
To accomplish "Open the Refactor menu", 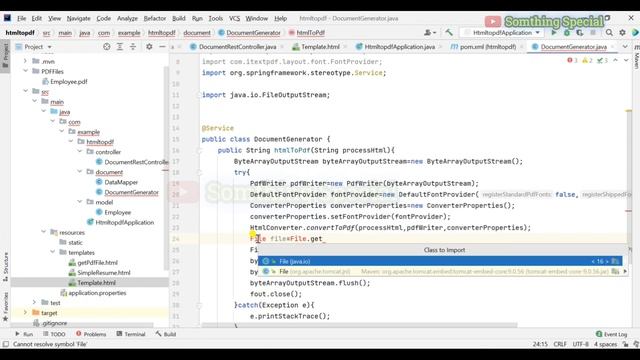I will (155, 18).
